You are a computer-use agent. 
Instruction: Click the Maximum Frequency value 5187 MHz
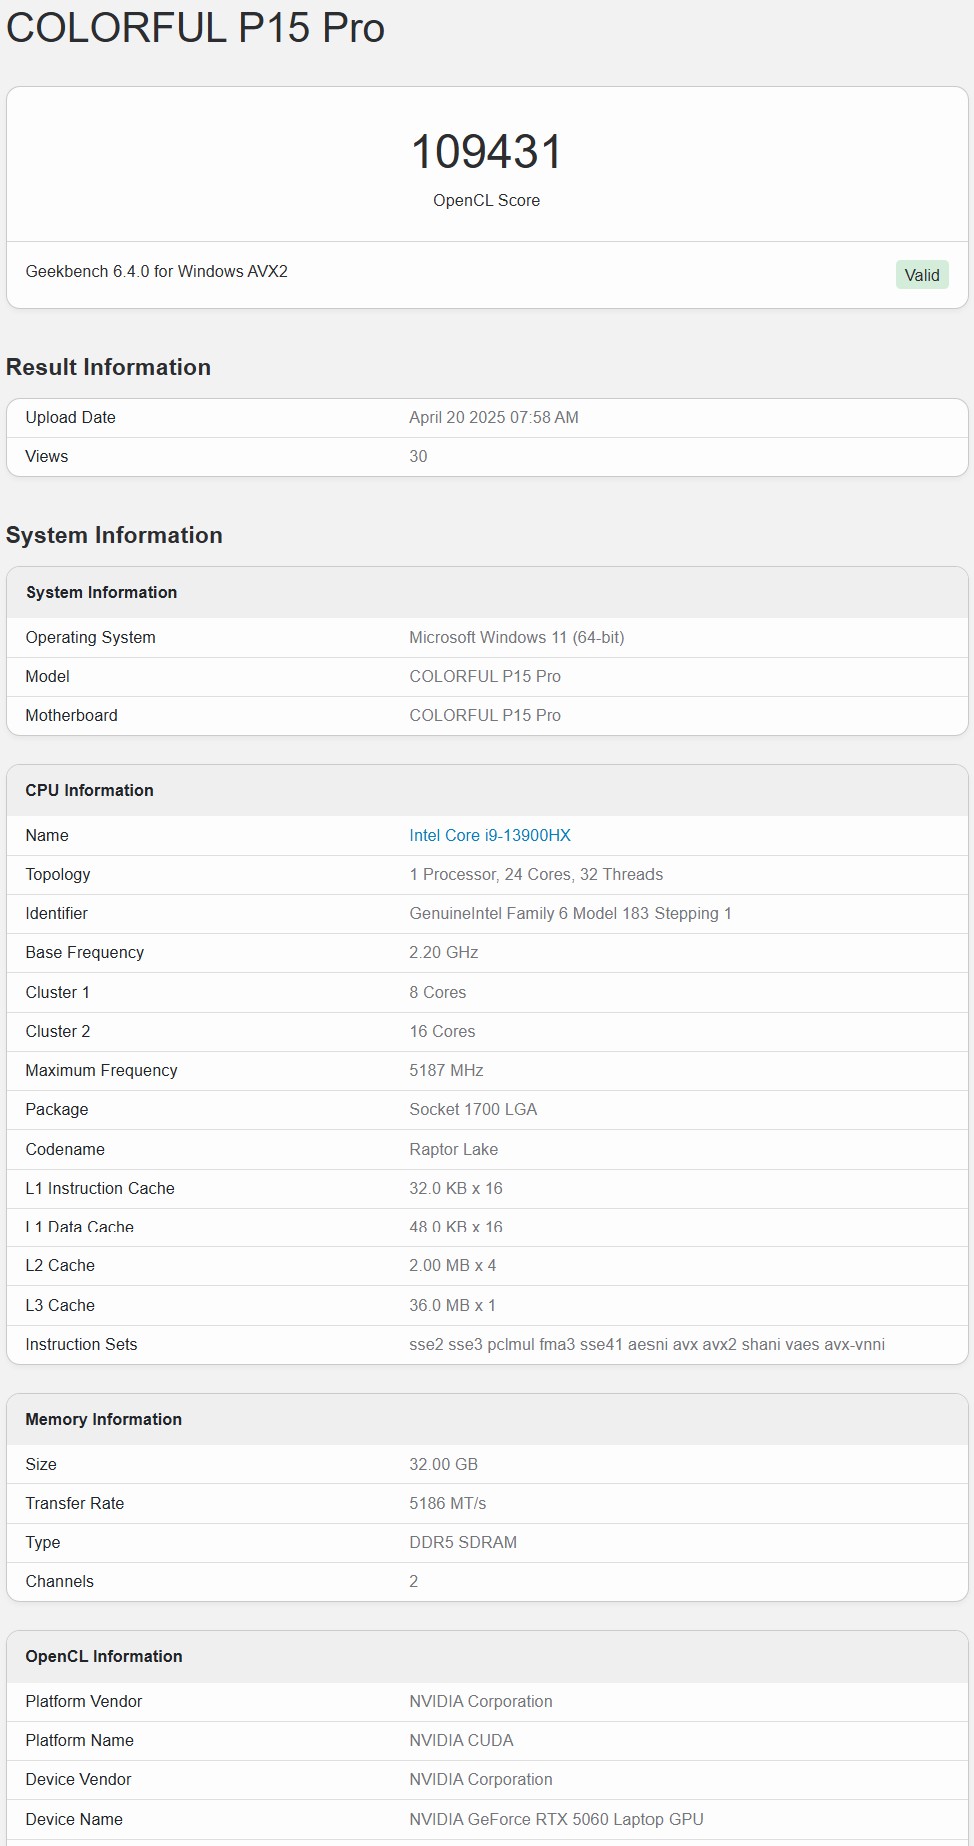(446, 1070)
